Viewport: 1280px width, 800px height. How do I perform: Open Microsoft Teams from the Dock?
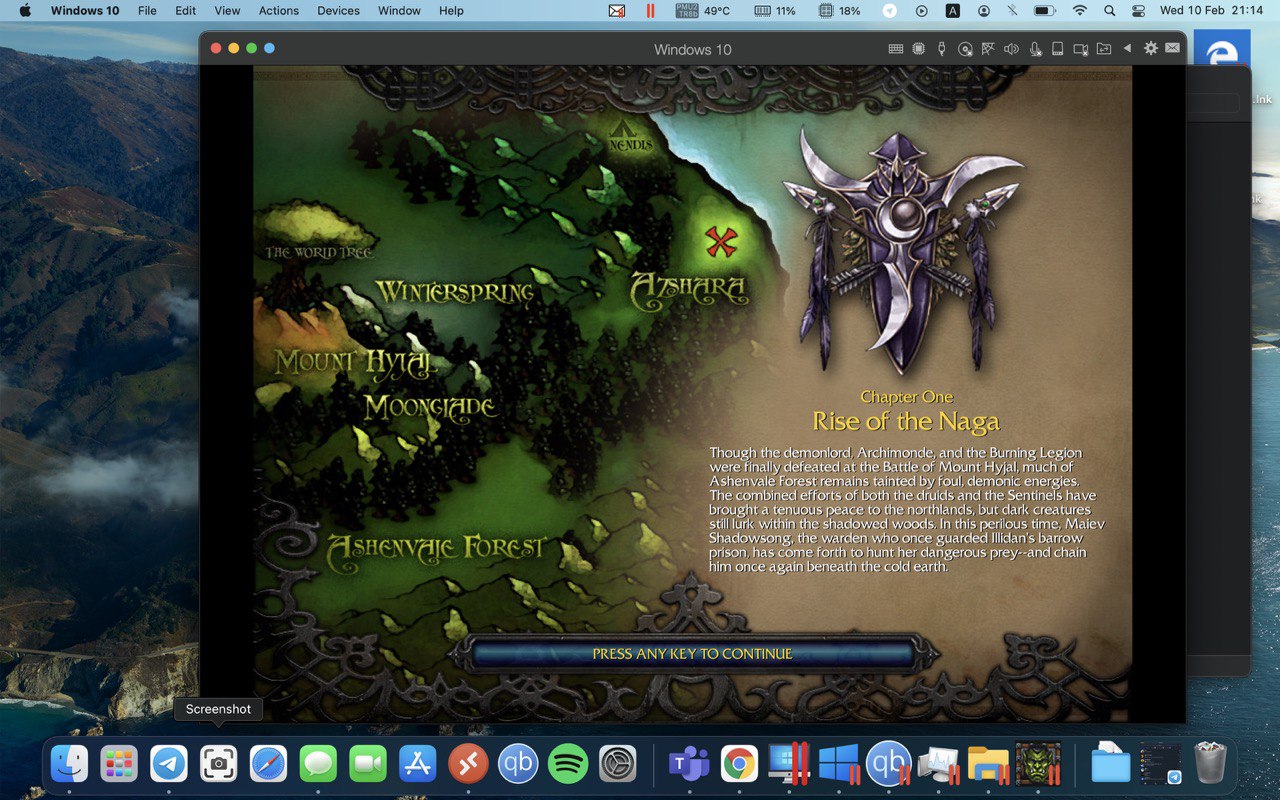(689, 764)
